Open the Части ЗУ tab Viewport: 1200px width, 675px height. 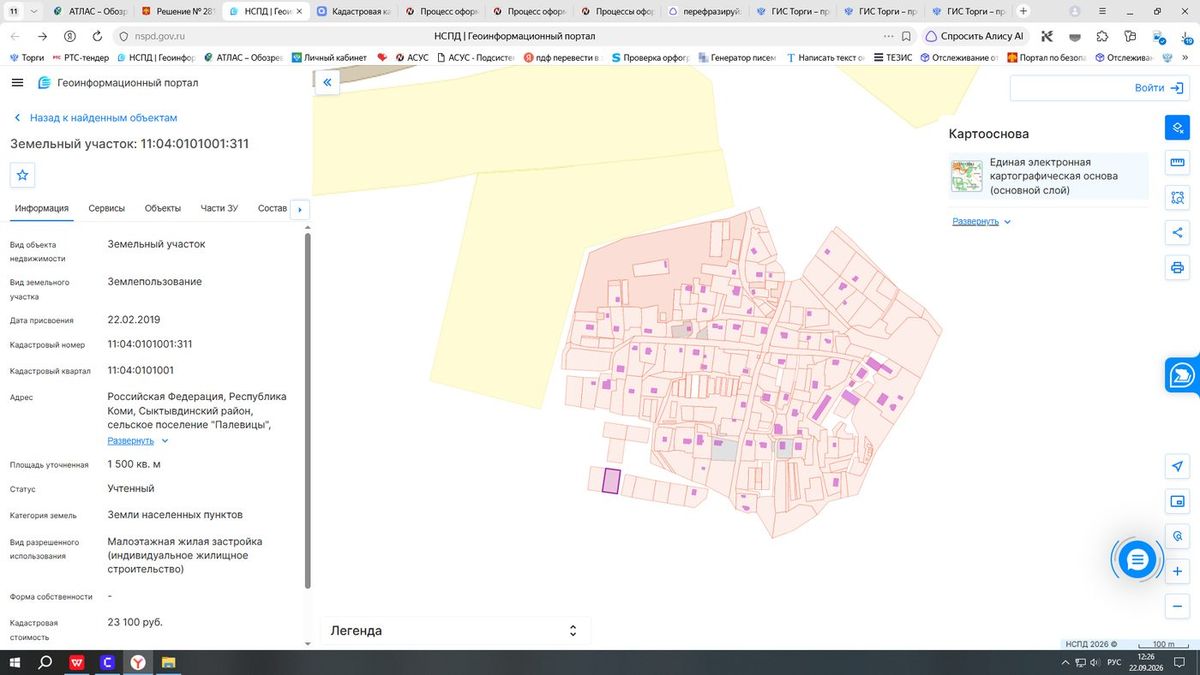point(219,208)
